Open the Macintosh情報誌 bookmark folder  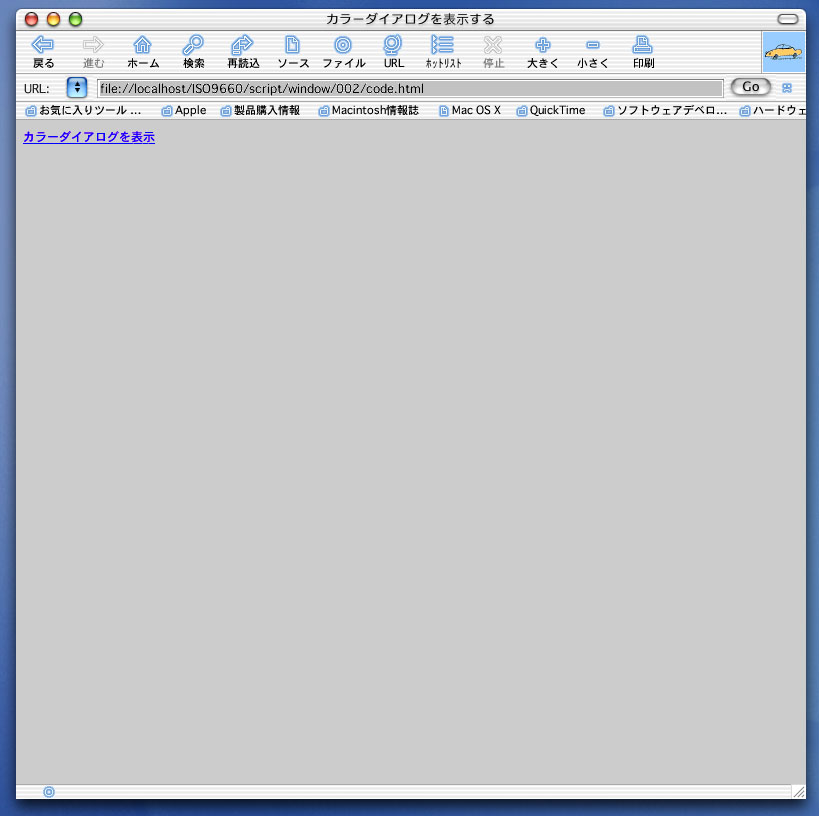[369, 110]
